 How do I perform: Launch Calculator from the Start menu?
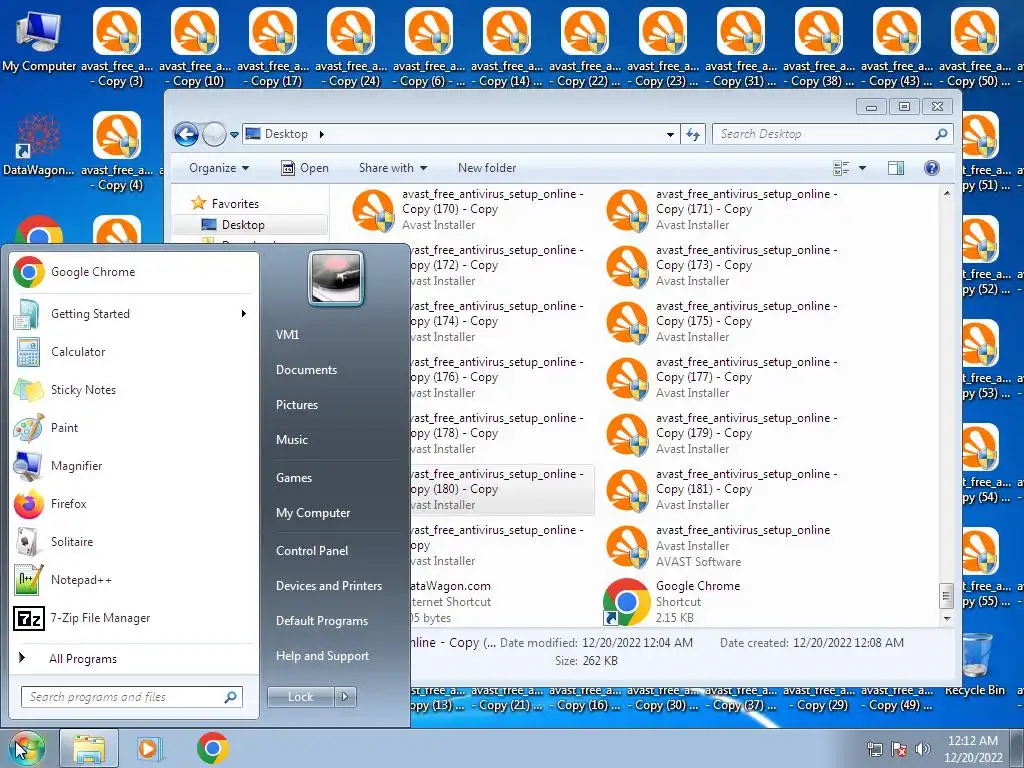[x=133, y=352]
